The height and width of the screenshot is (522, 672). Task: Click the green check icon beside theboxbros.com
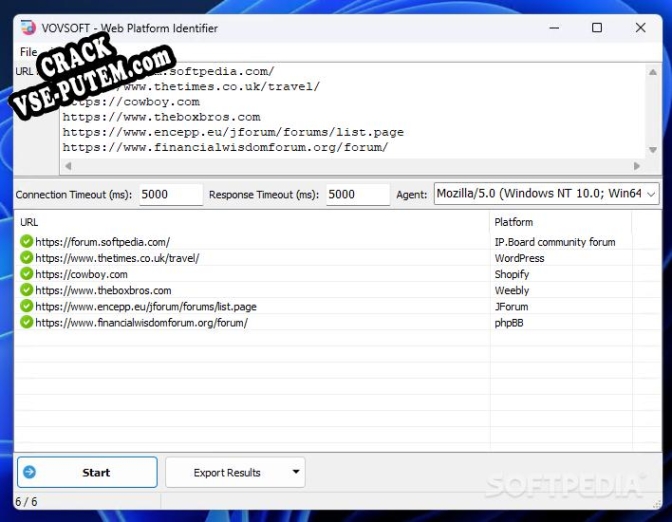(x=26, y=291)
